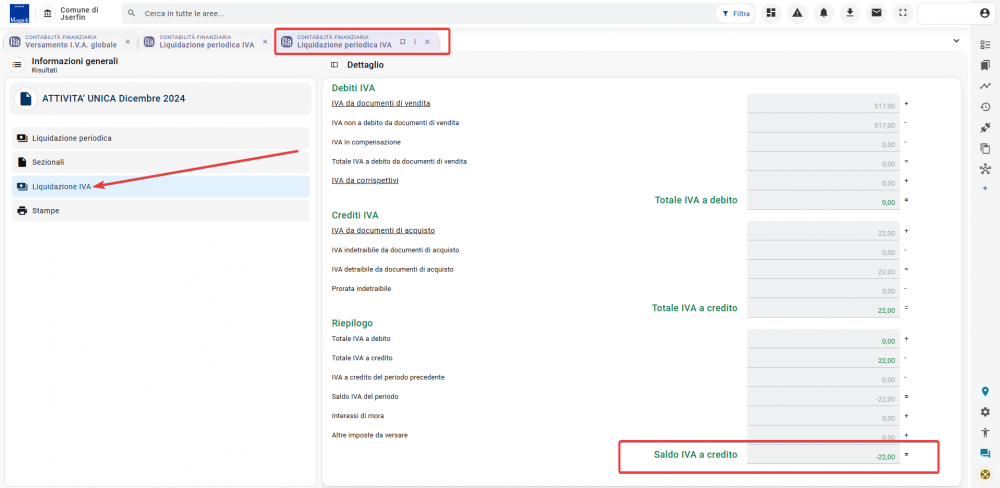Open the mail envelope icon
Image resolution: width=1000 pixels, height=488 pixels.
pos(877,13)
